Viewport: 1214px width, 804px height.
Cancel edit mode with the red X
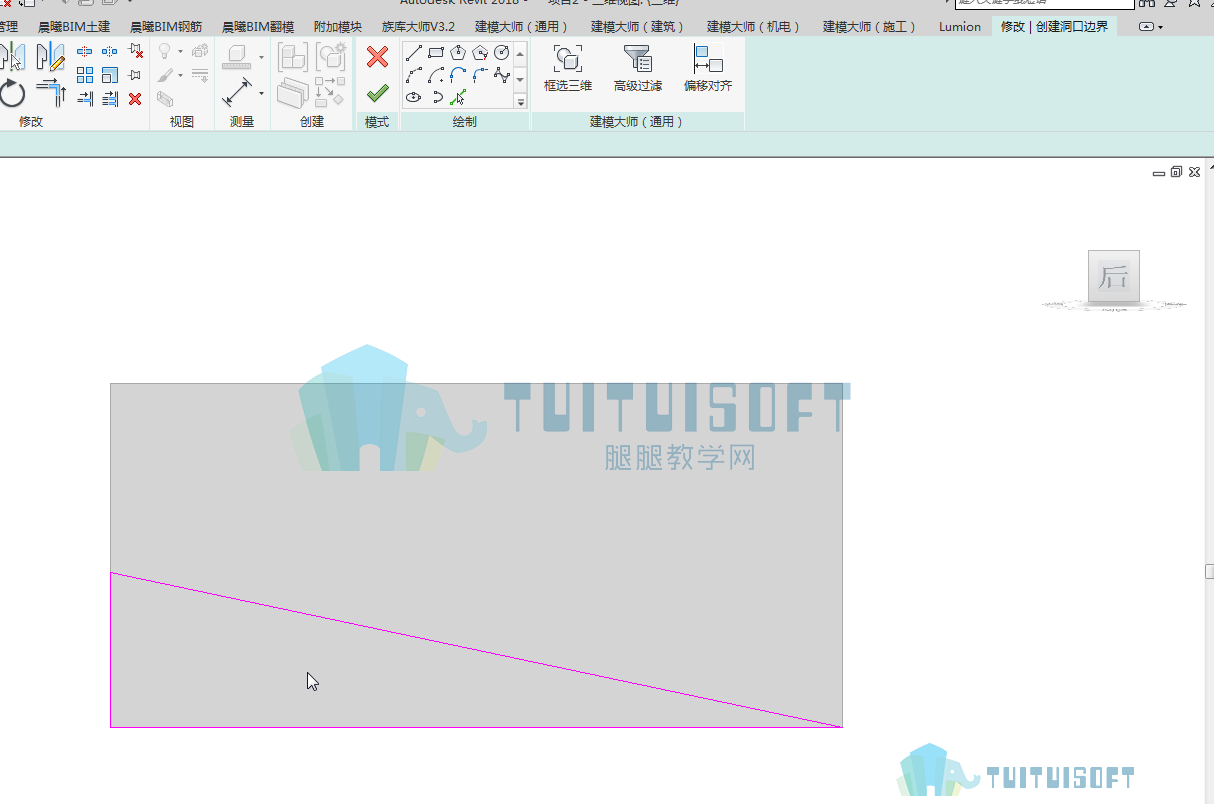377,57
